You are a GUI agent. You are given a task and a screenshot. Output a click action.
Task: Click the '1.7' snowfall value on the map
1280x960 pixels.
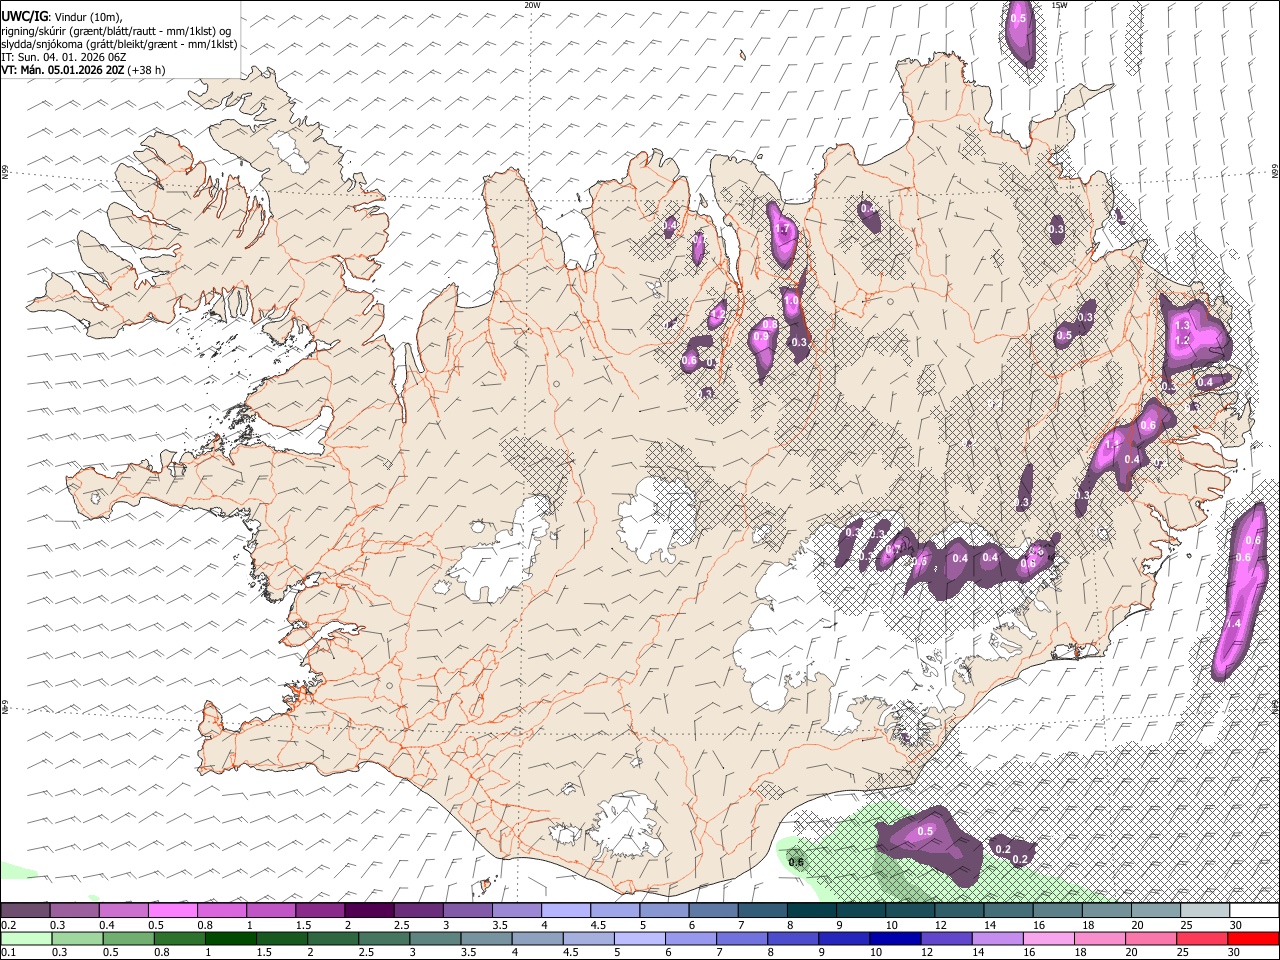point(783,229)
